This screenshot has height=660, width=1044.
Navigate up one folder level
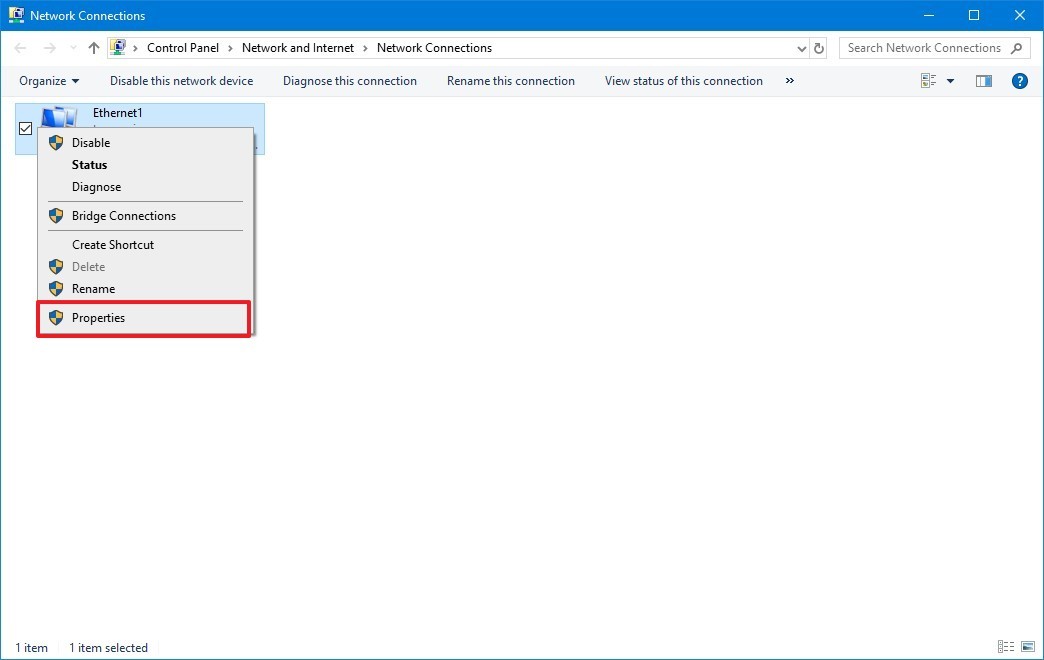coord(93,47)
